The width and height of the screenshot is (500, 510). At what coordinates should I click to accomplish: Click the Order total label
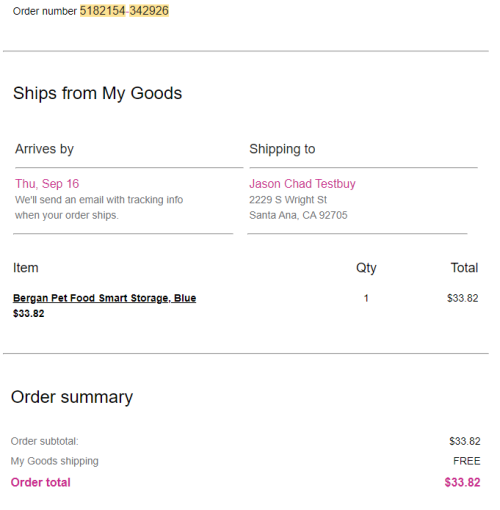(41, 482)
